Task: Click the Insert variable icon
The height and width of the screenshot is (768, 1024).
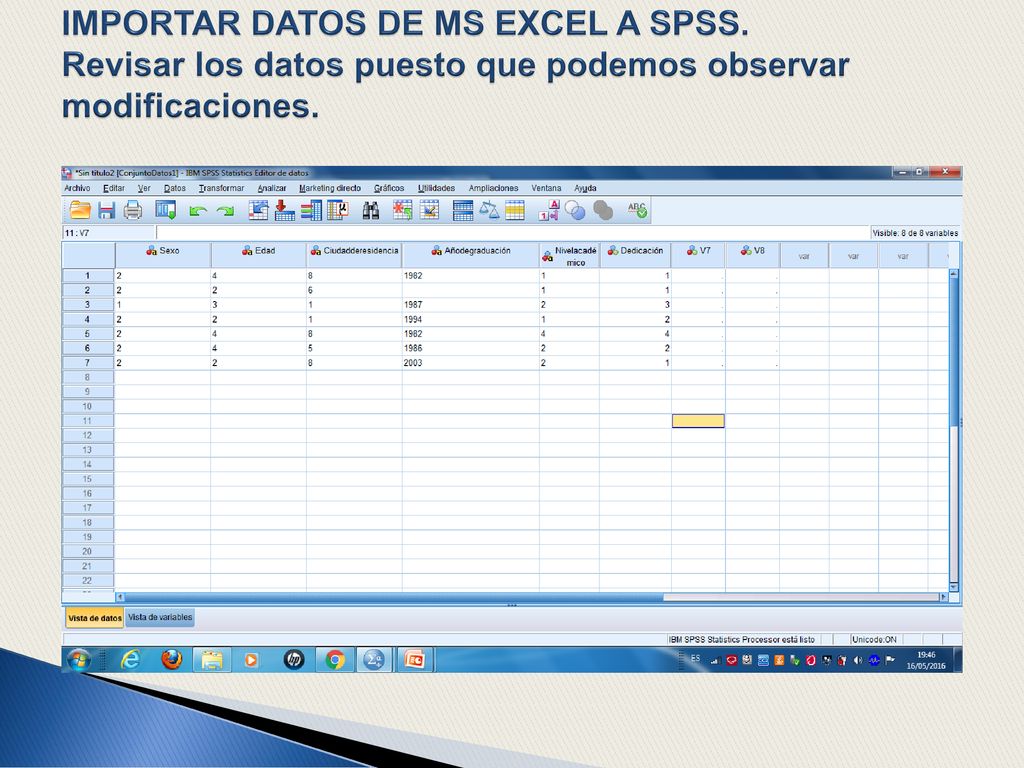Action: (429, 210)
